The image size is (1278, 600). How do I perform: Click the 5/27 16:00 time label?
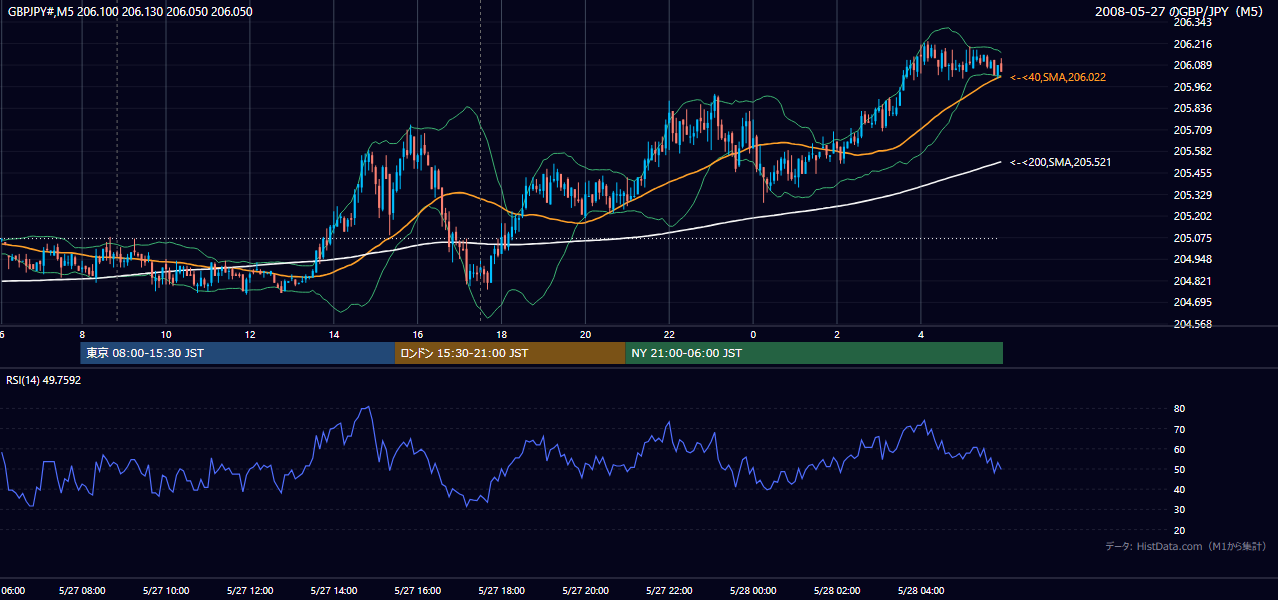418,591
